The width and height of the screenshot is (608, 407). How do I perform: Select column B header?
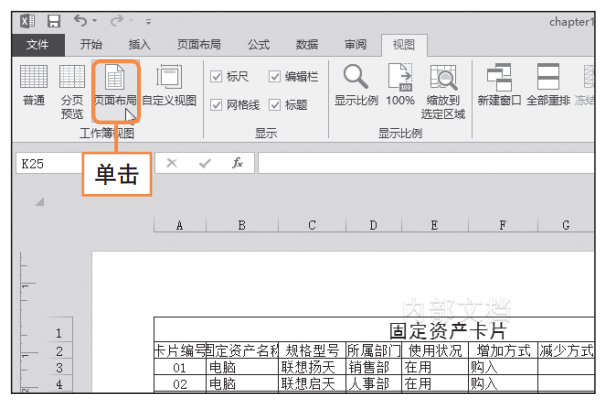point(242,225)
